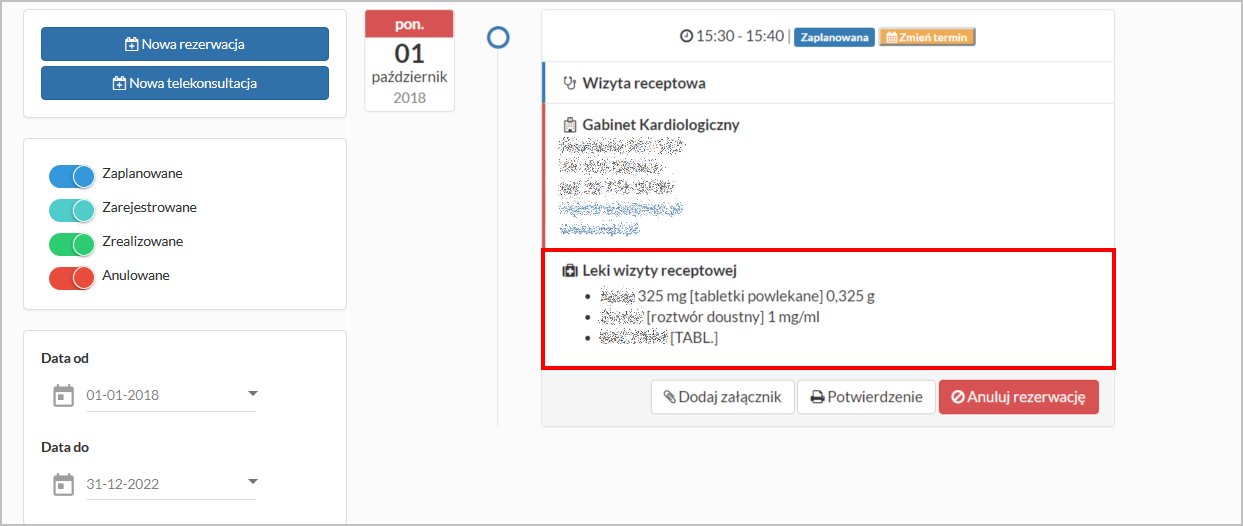
Task: Click the Wizyta receptowa heading
Action: 646,84
